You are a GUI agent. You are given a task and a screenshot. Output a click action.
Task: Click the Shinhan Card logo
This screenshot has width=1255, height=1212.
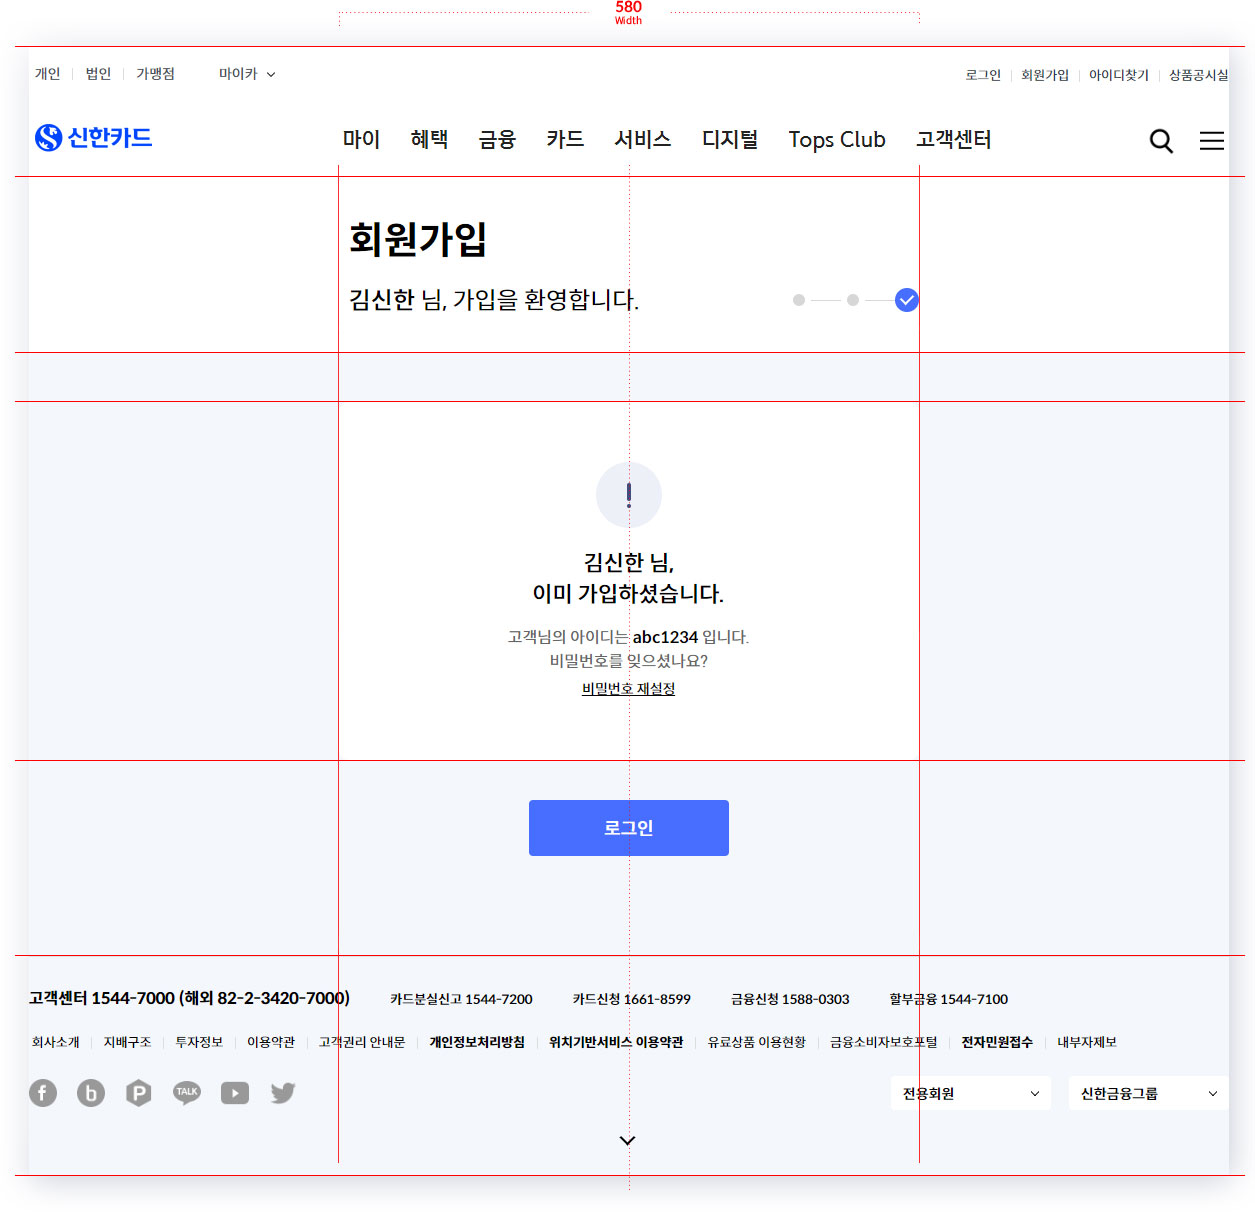click(x=93, y=137)
